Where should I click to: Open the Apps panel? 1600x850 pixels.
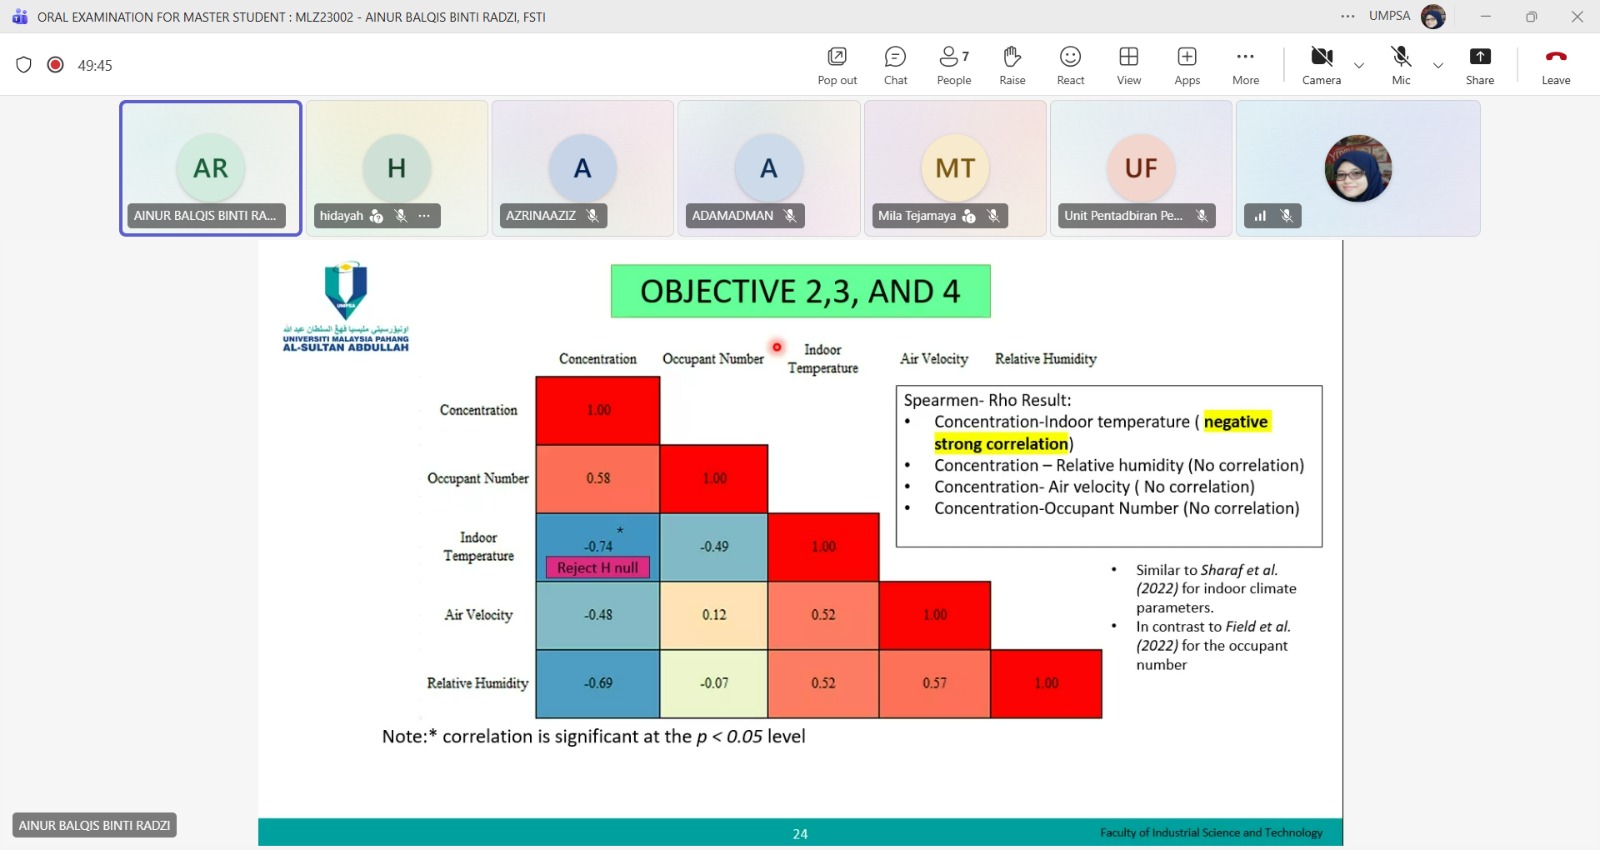(x=1187, y=65)
